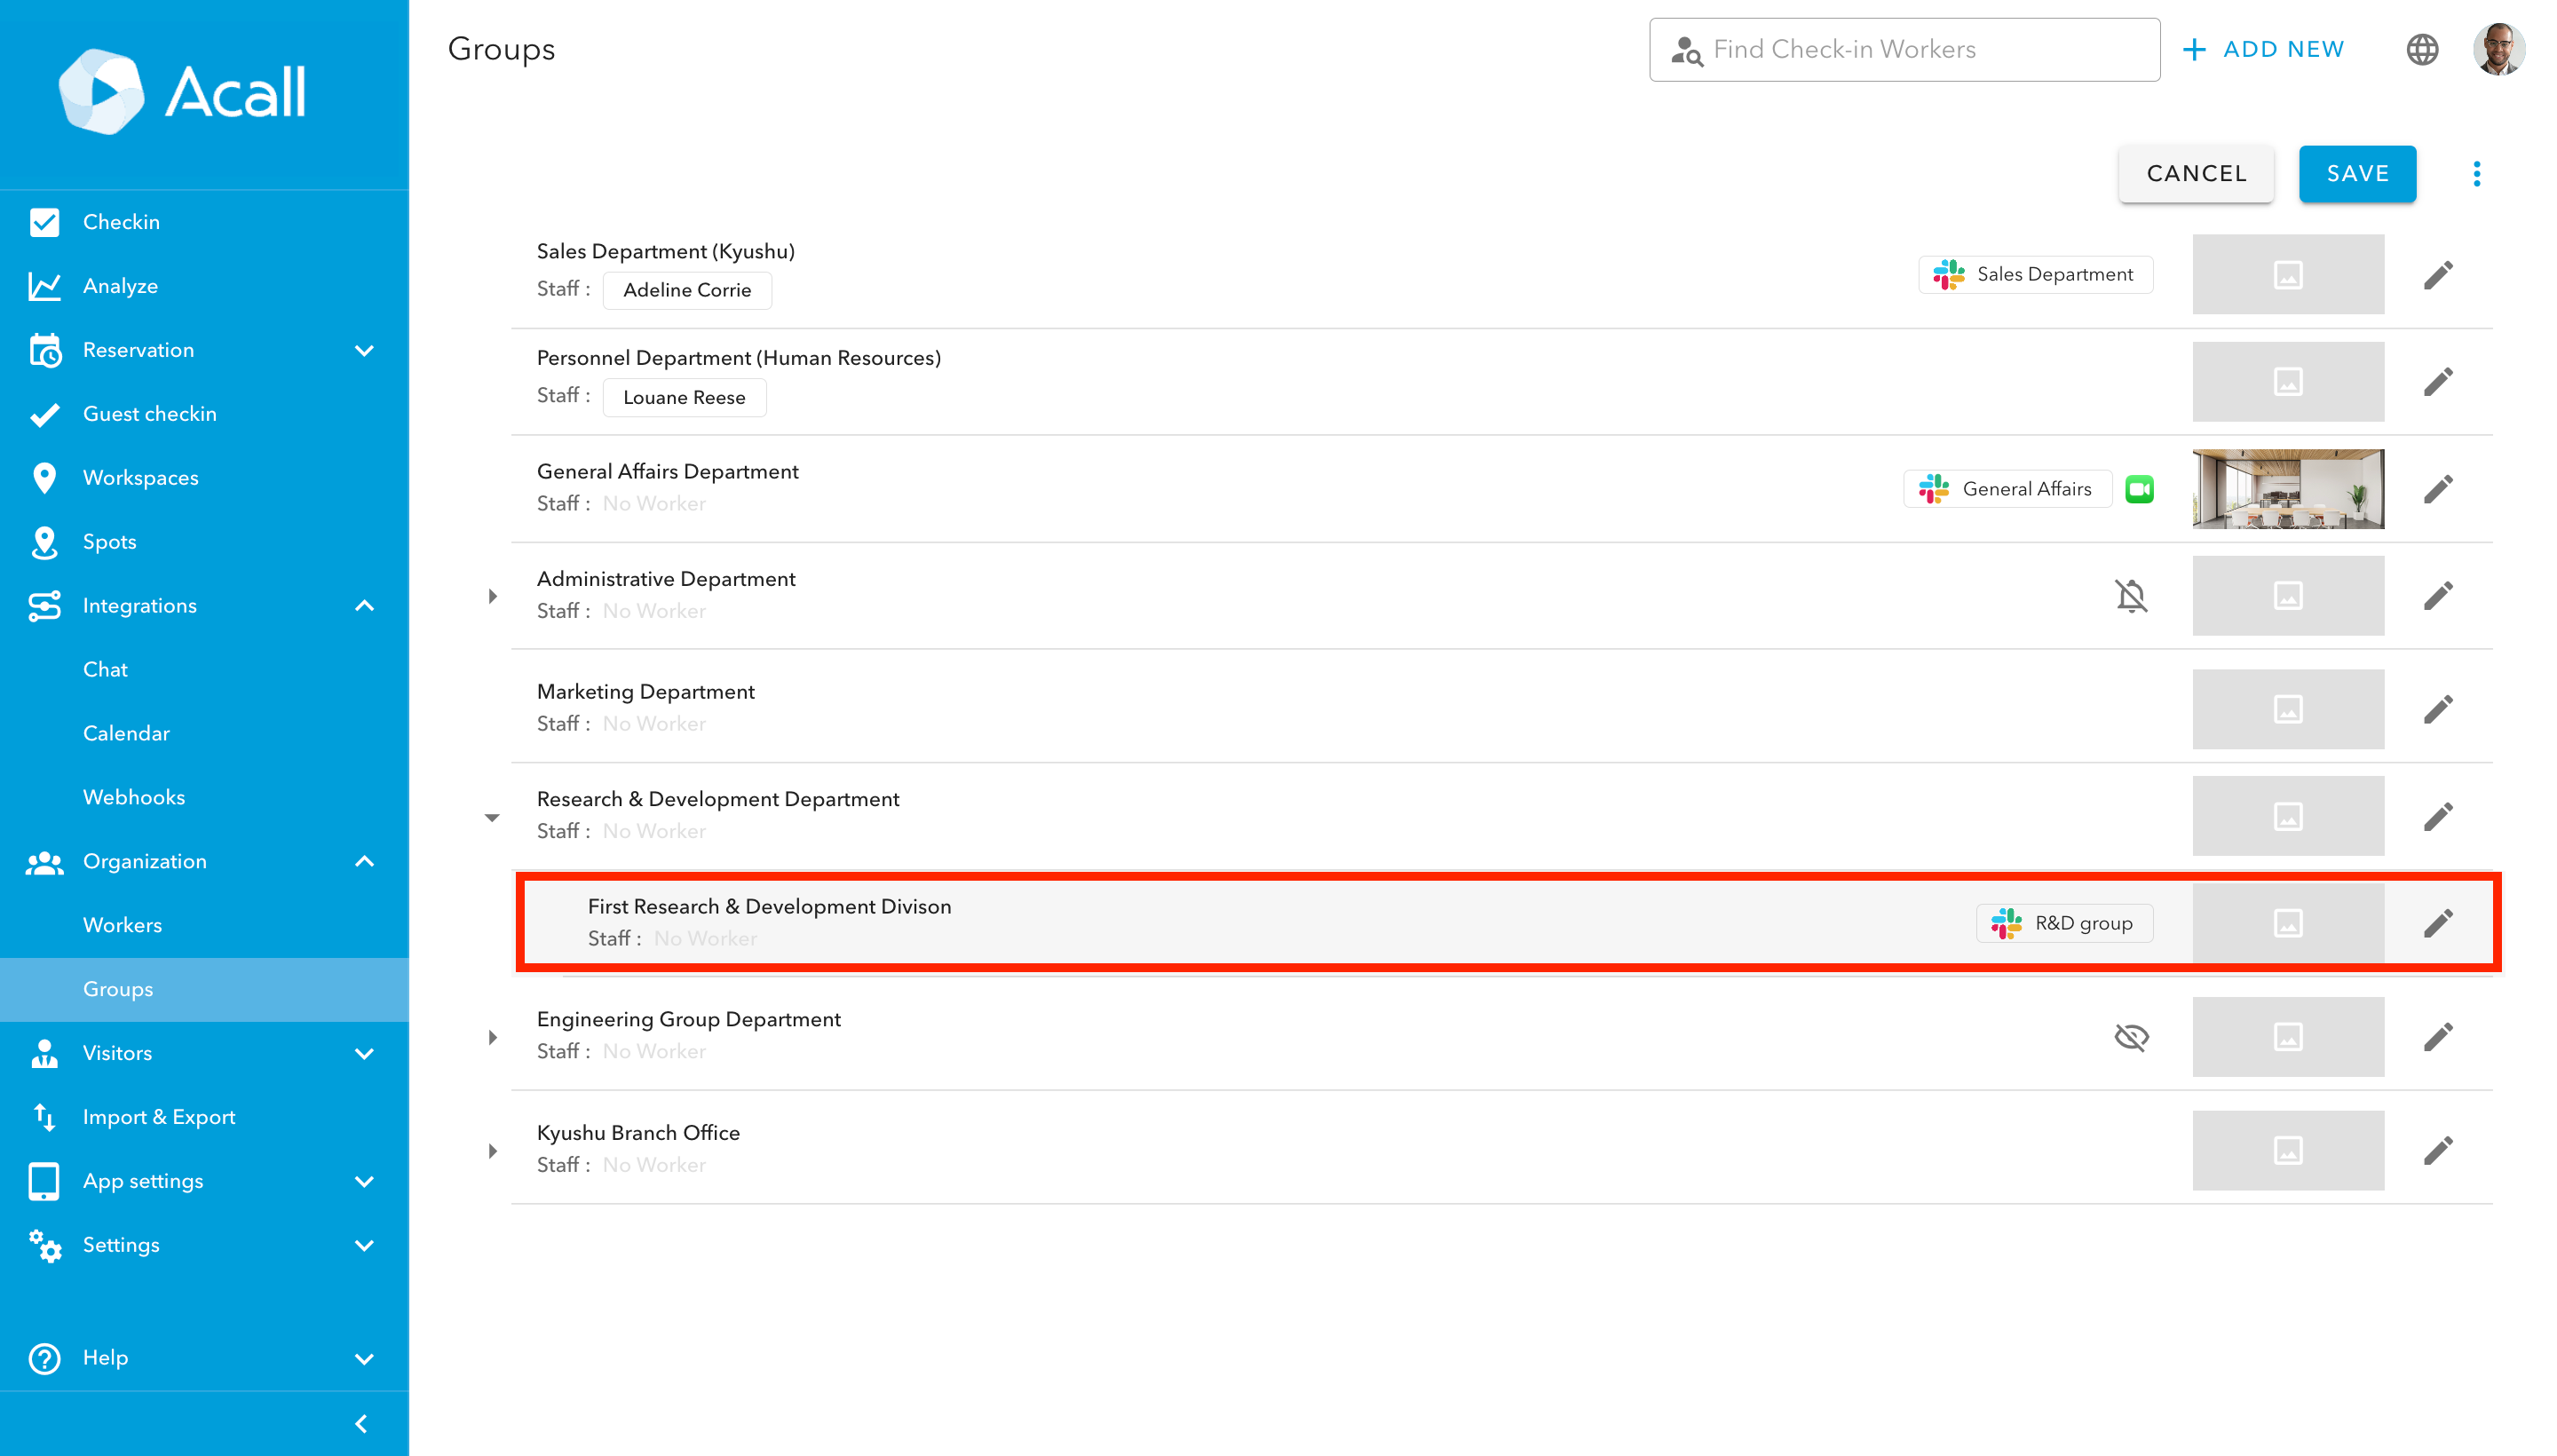Select Groups in sidebar
This screenshot has width=2557, height=1456.
pos(204,989)
